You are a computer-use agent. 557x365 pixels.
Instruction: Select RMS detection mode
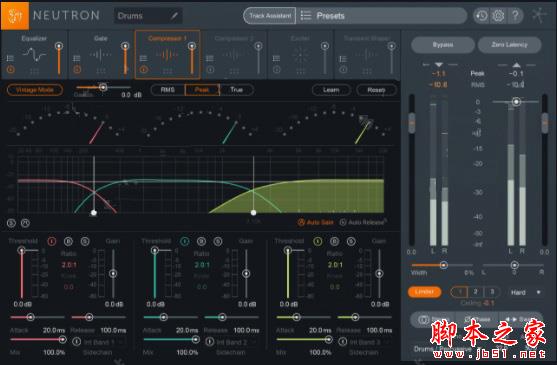(x=168, y=90)
